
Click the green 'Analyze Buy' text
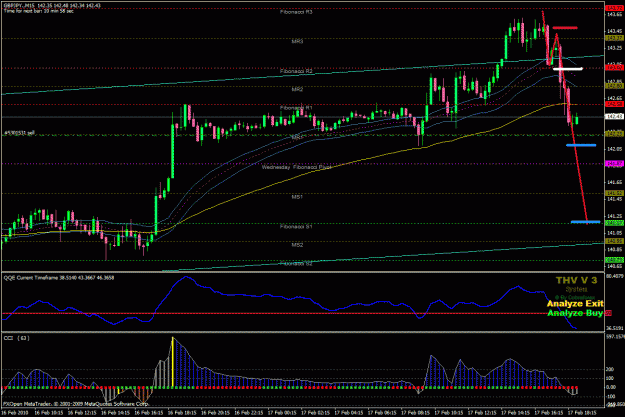(x=575, y=313)
